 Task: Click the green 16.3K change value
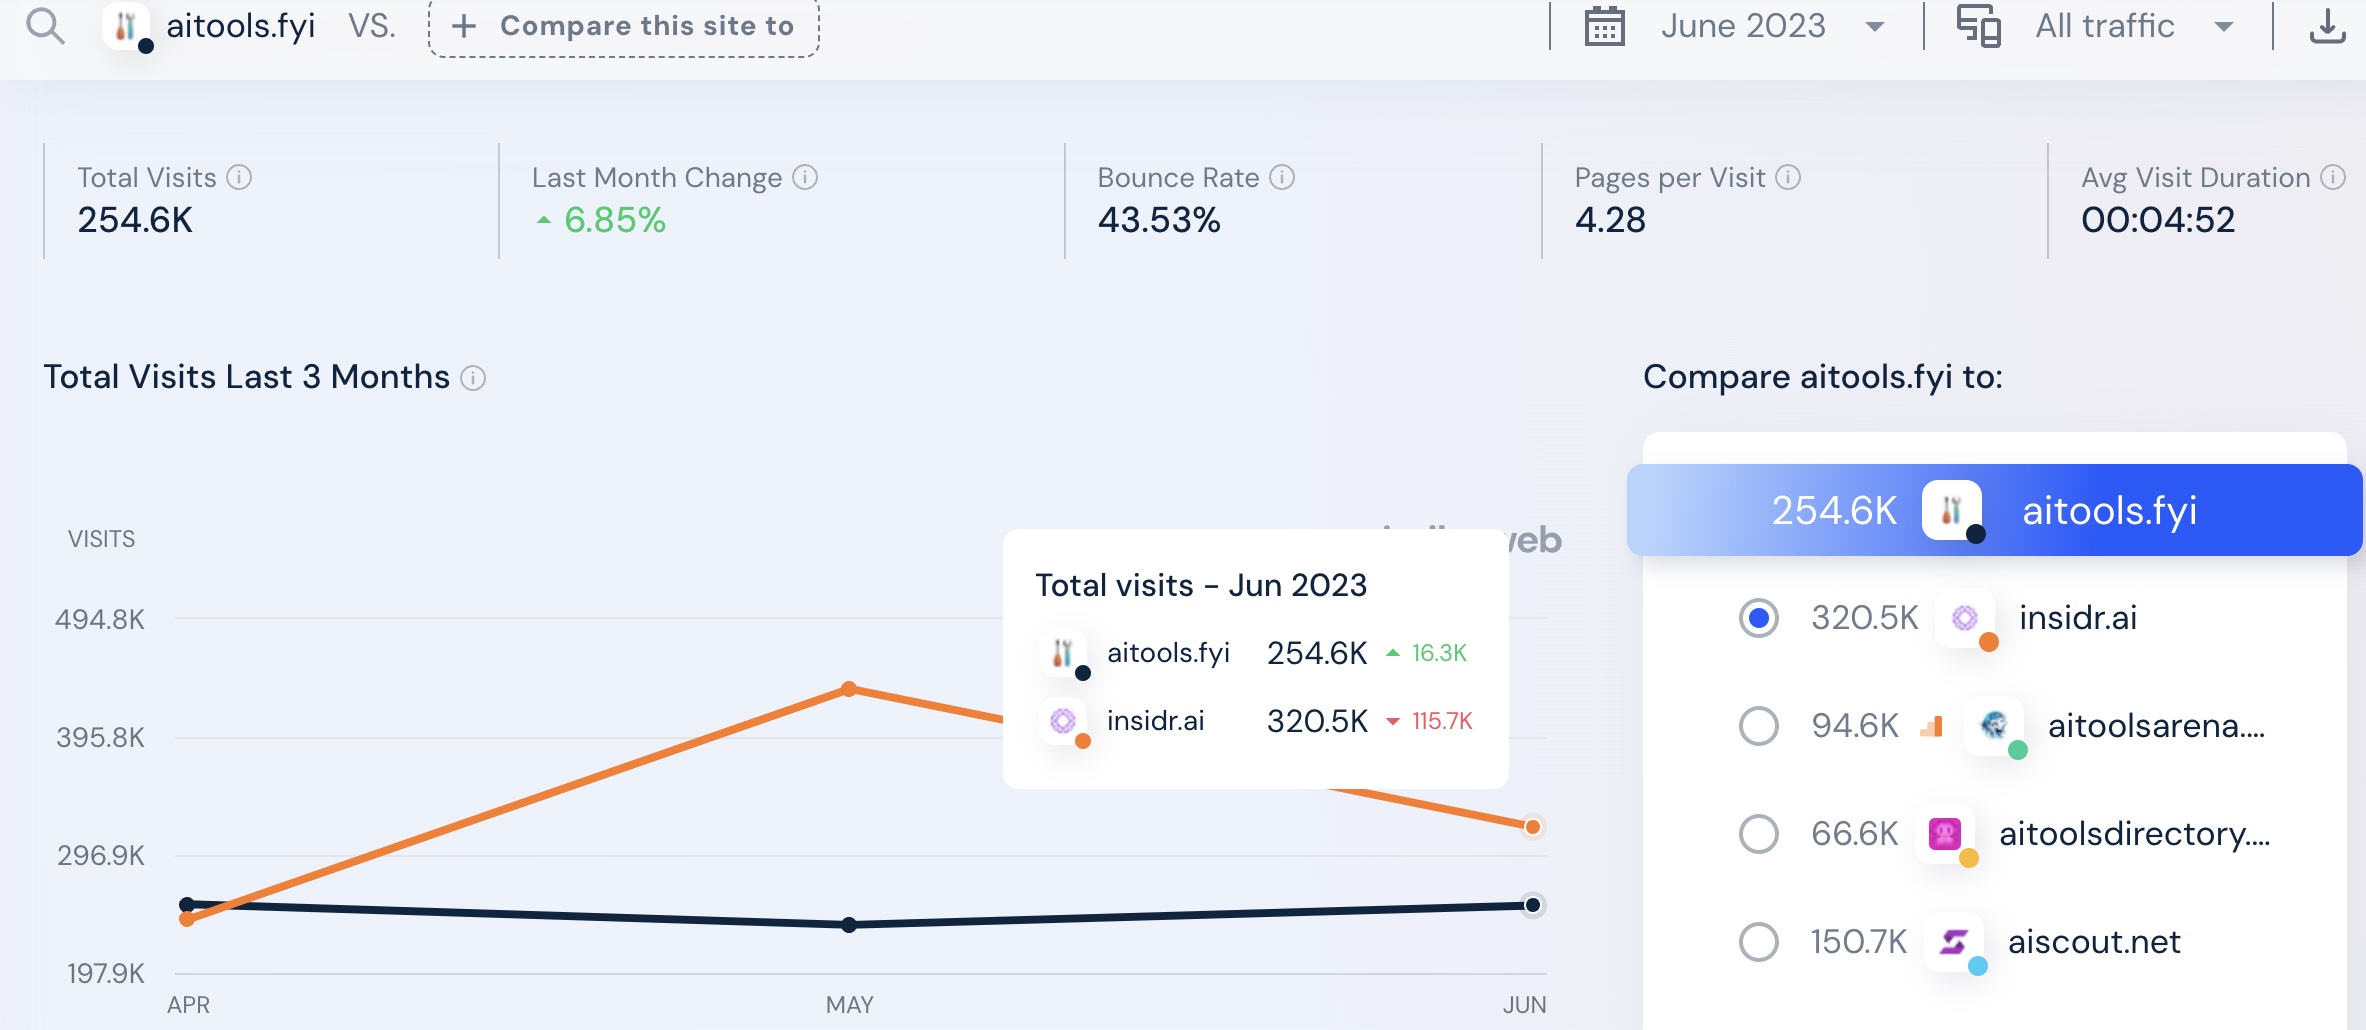pyautogui.click(x=1438, y=653)
